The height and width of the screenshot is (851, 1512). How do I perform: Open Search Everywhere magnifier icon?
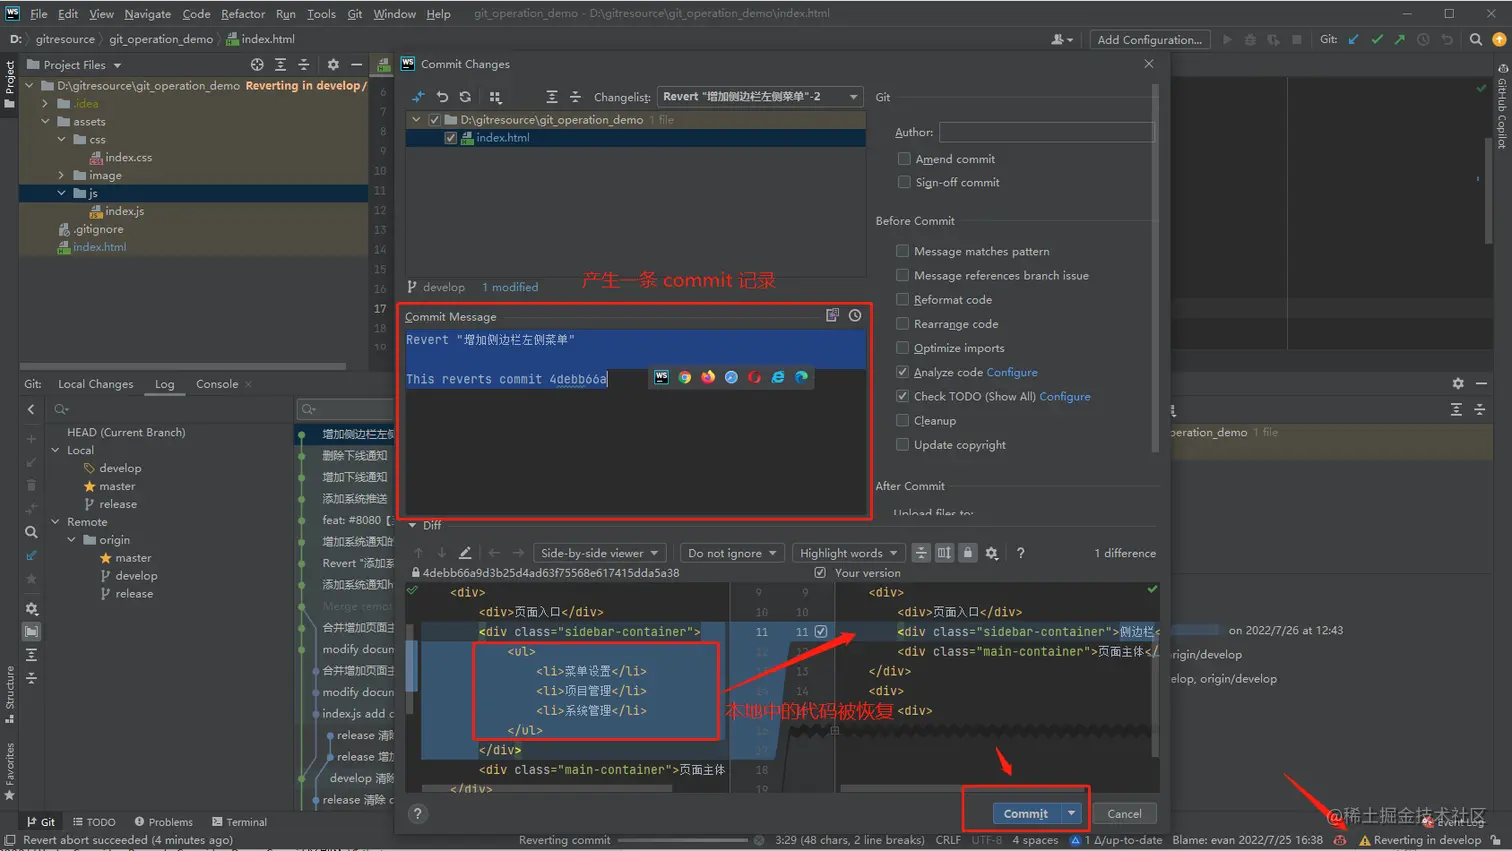point(1476,40)
